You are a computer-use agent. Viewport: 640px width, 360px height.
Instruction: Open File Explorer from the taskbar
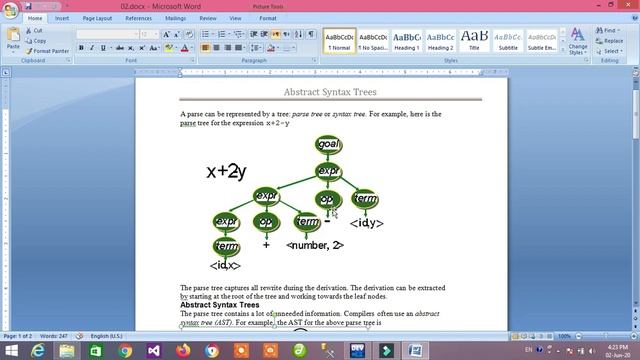[x=67, y=351]
